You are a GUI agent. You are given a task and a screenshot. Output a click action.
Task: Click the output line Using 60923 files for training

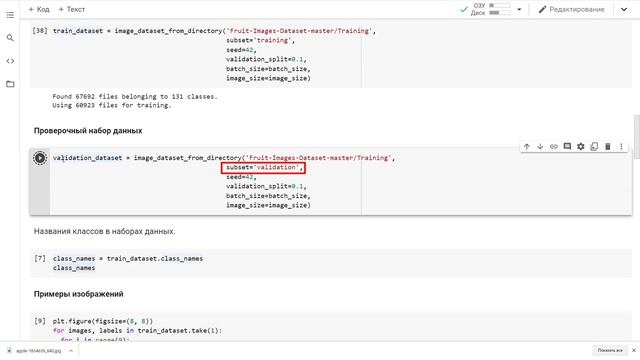pos(112,105)
